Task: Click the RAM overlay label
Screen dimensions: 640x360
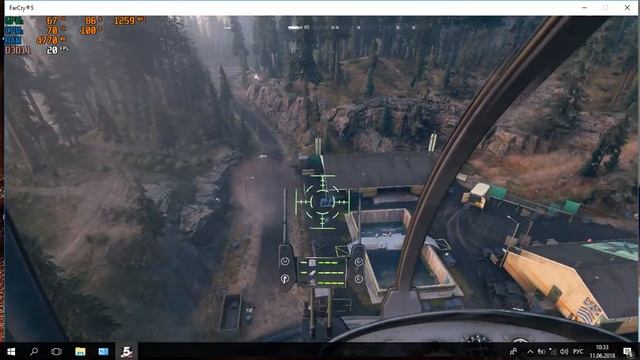Action: pyautogui.click(x=13, y=40)
